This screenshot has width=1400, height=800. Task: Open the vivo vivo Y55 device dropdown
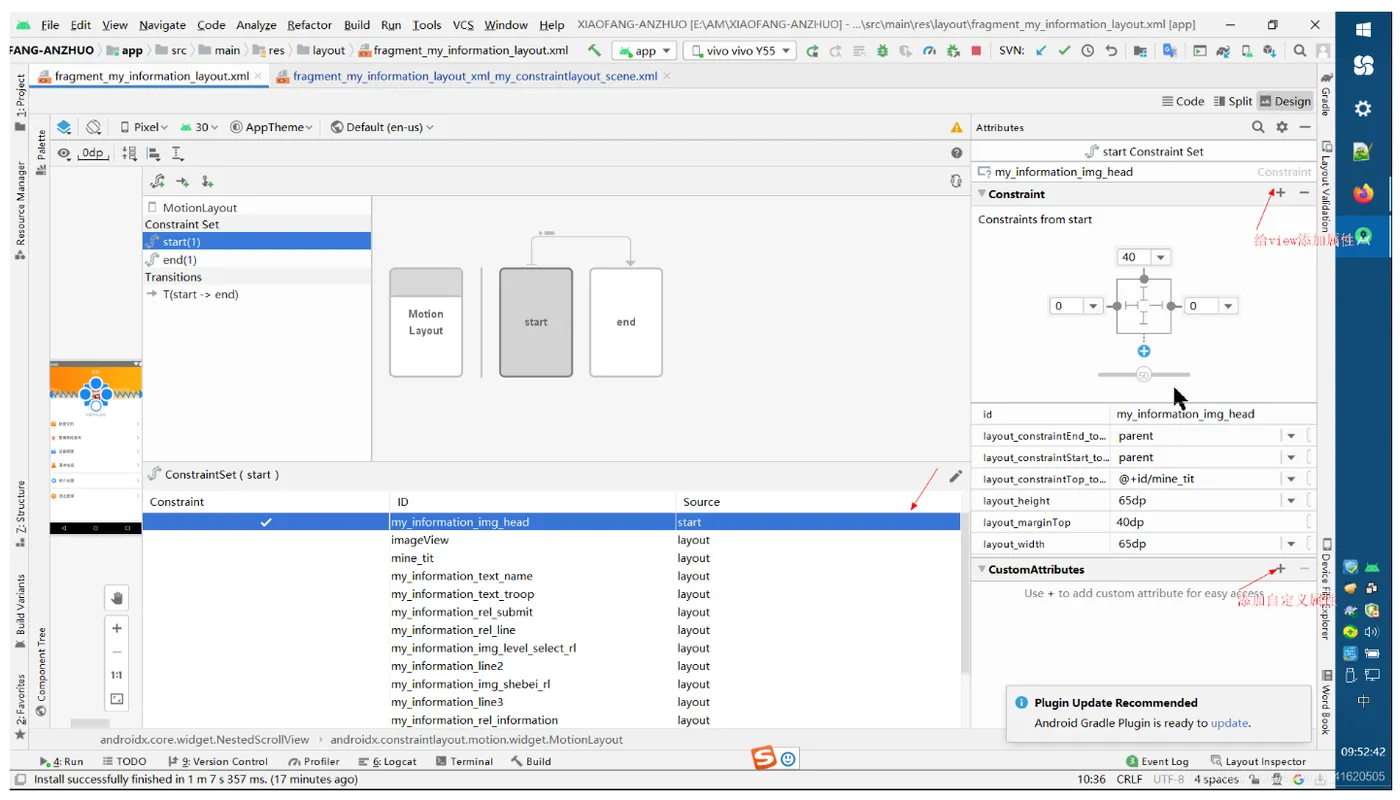(x=739, y=50)
